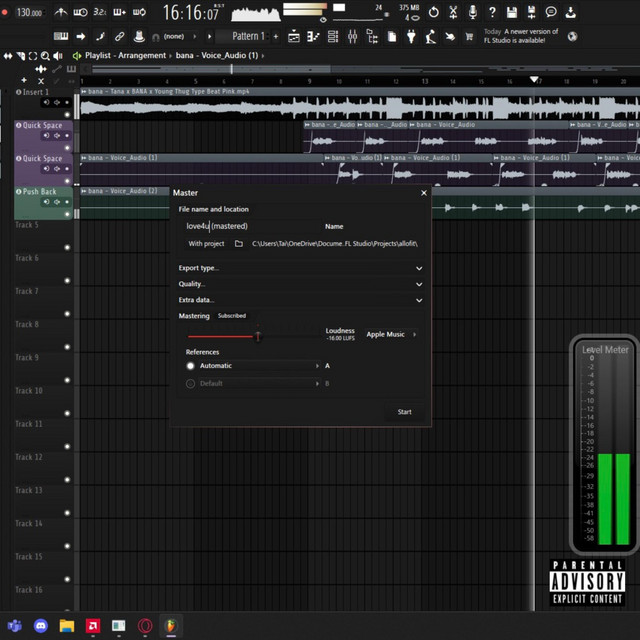Image resolution: width=640 pixels, height=640 pixels.
Task: Toggle the mute dot on Track 16
Action: pyautogui.click(x=67, y=612)
